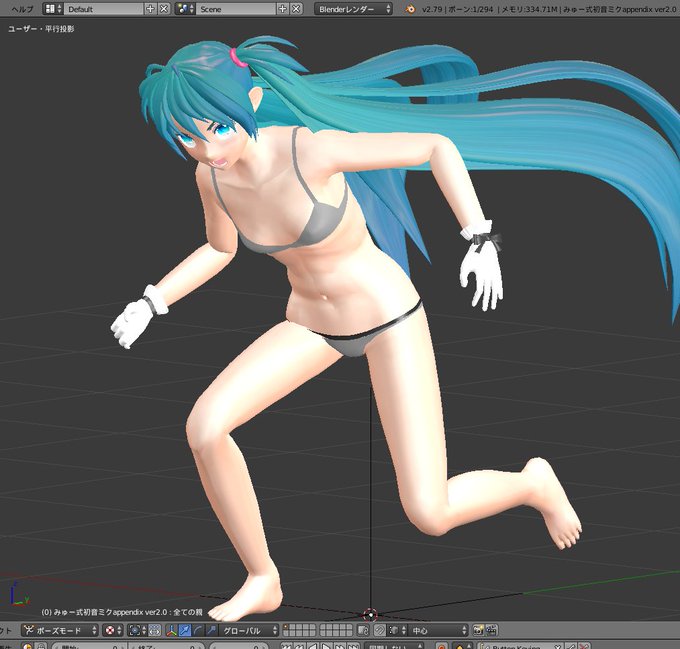Delete the Default screen layout
This screenshot has height=649, width=680.
click(163, 9)
